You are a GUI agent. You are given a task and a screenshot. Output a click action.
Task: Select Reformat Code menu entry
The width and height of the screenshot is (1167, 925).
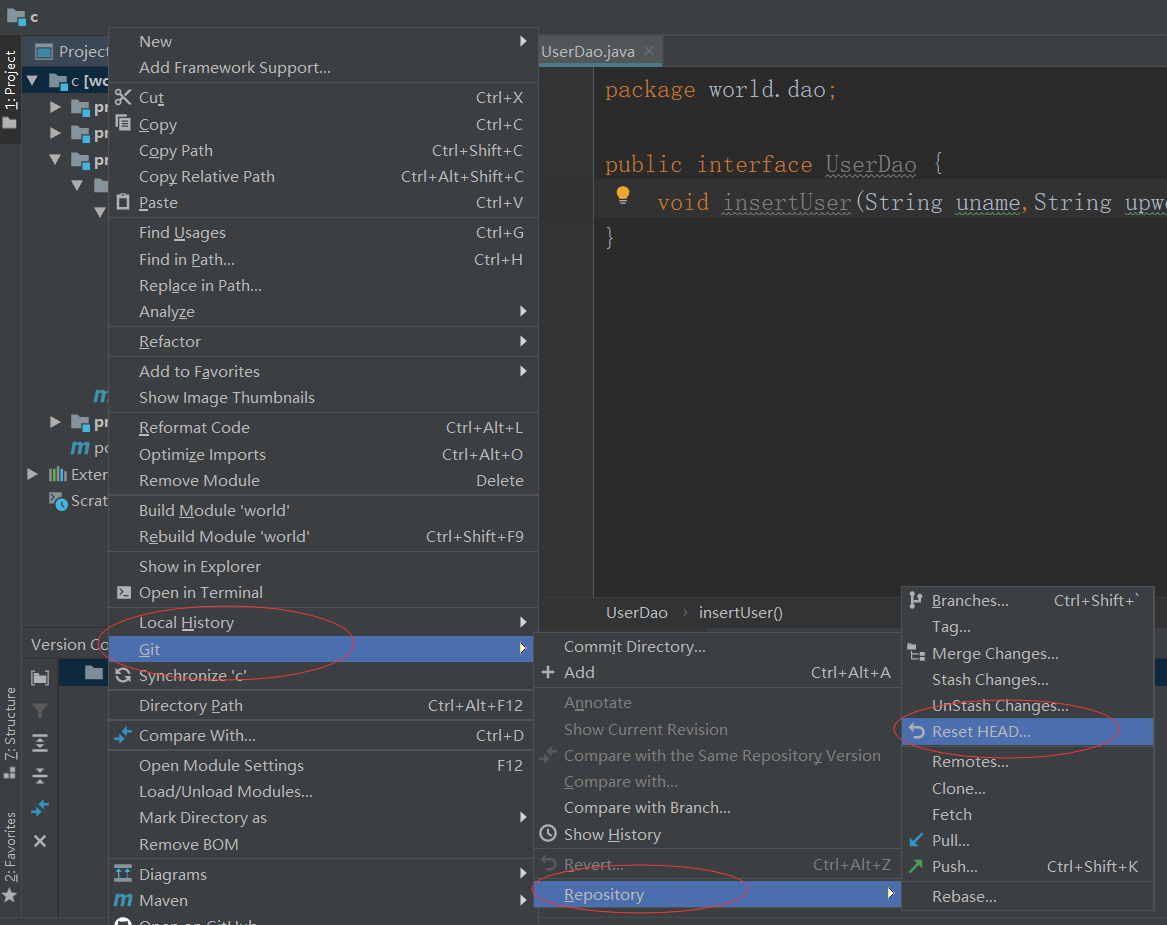click(323, 428)
